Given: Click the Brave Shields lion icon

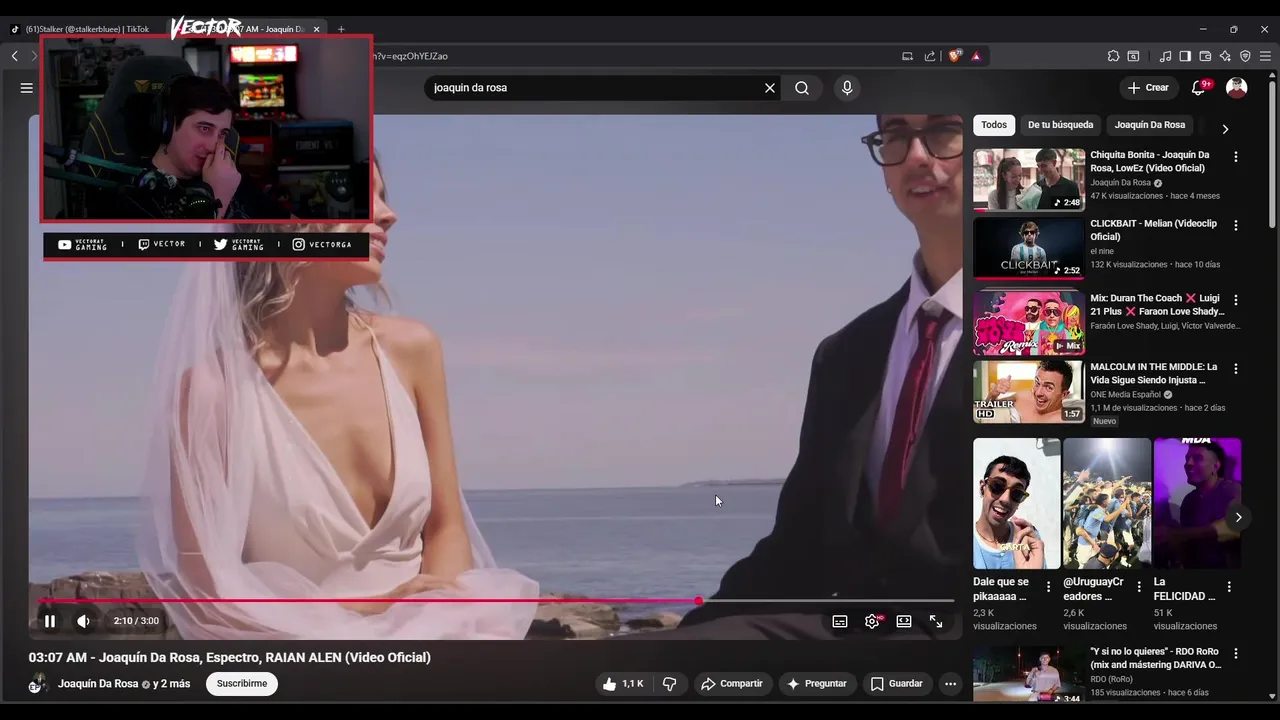Looking at the screenshot, I should pyautogui.click(x=954, y=56).
